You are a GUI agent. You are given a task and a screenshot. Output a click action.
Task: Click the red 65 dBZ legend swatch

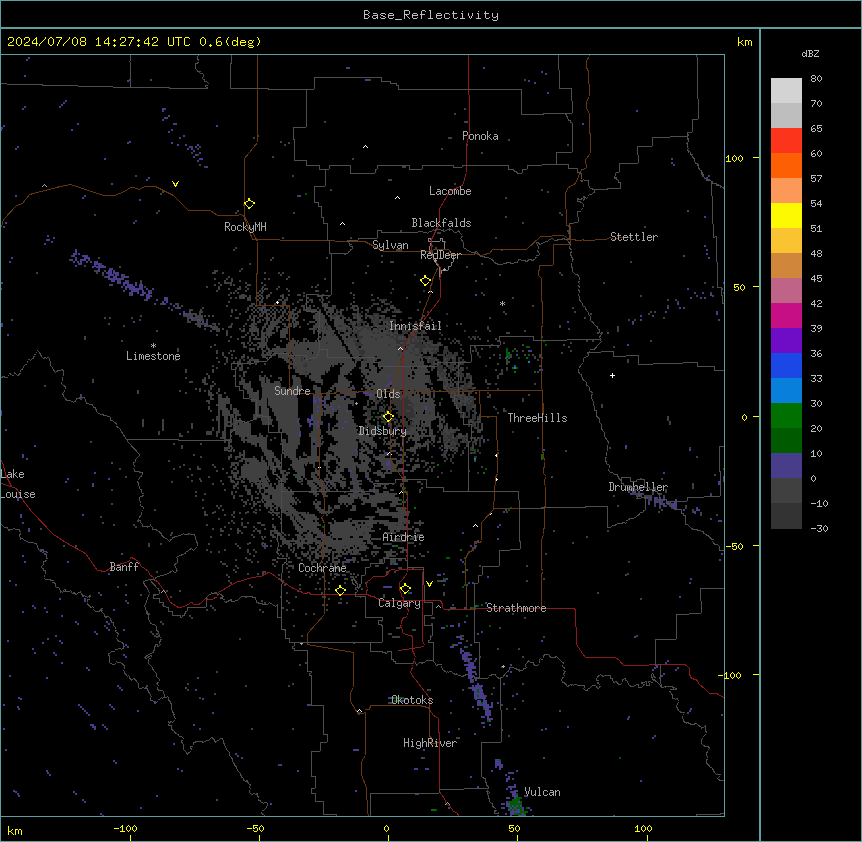coord(786,140)
